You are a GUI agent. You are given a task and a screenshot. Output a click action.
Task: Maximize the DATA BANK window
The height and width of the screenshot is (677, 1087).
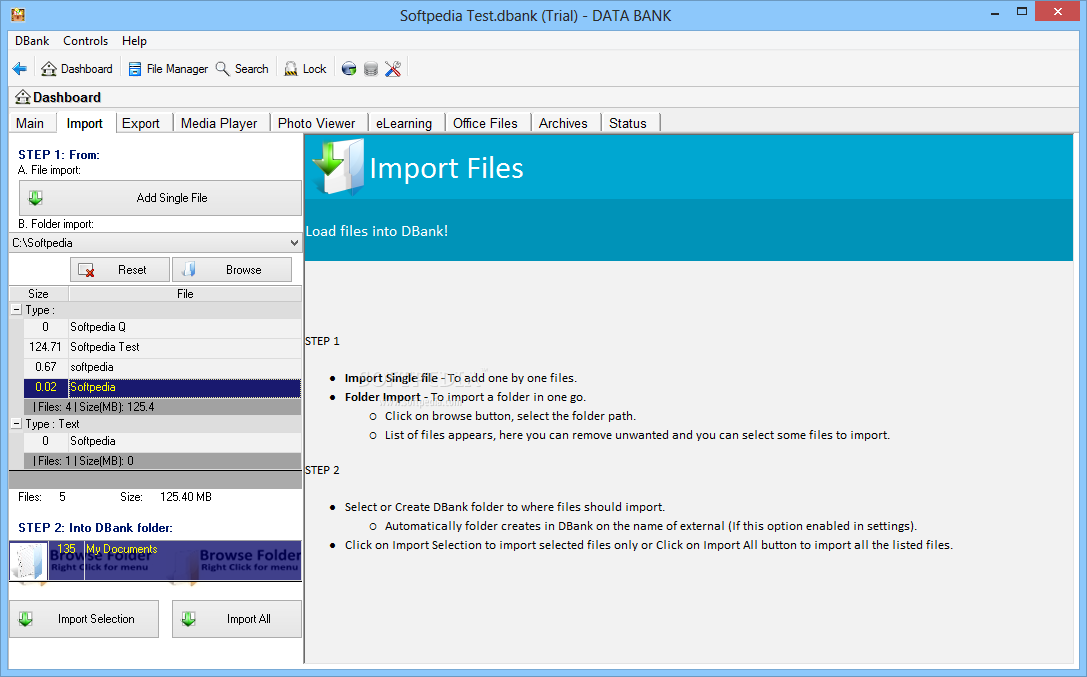click(1022, 12)
